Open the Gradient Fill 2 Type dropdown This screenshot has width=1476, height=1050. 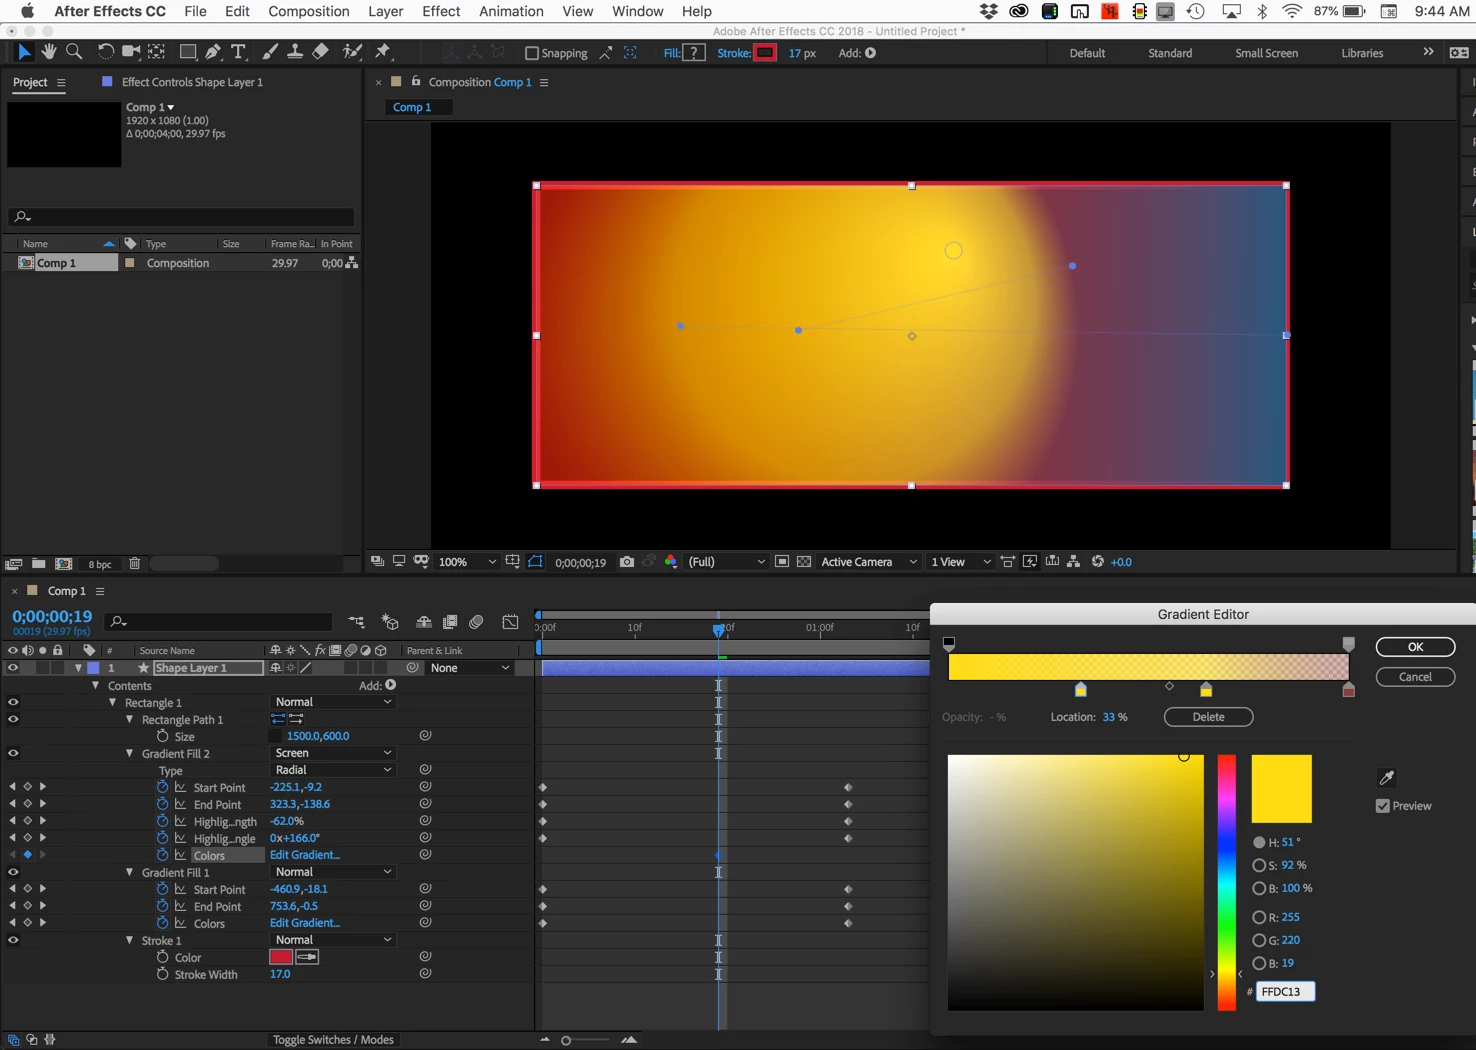pos(332,770)
